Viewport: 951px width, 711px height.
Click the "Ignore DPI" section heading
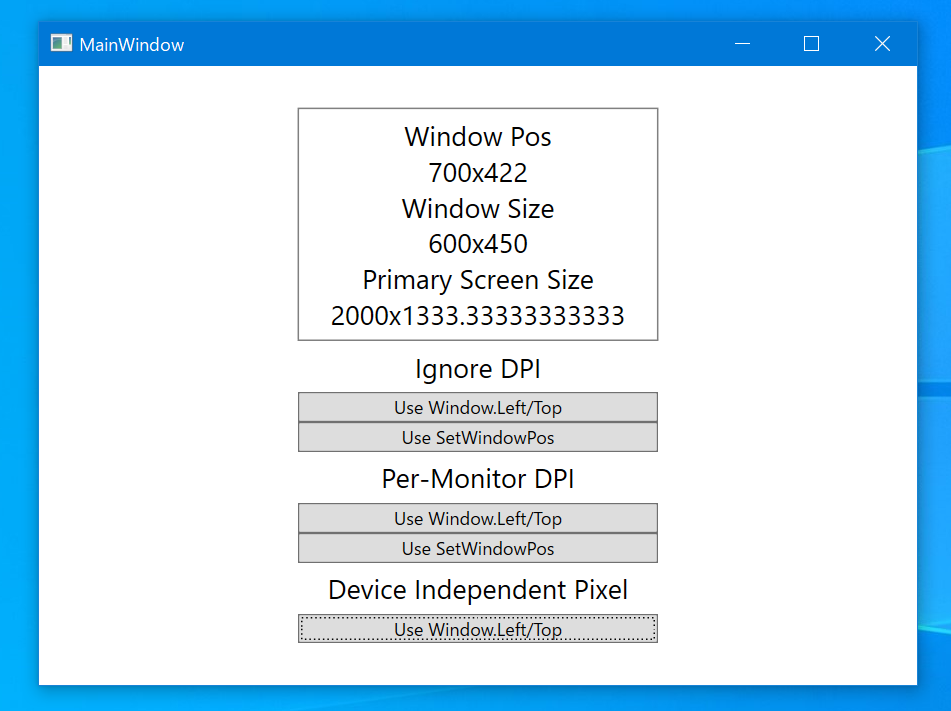tap(477, 369)
